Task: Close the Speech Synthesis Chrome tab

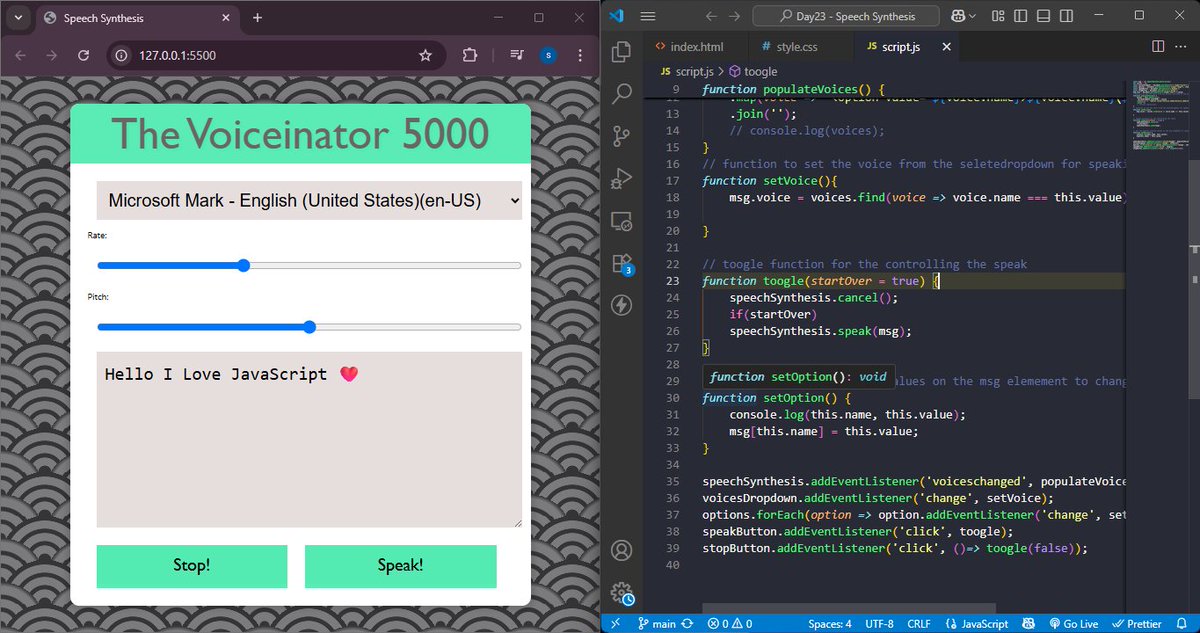Action: coord(226,18)
